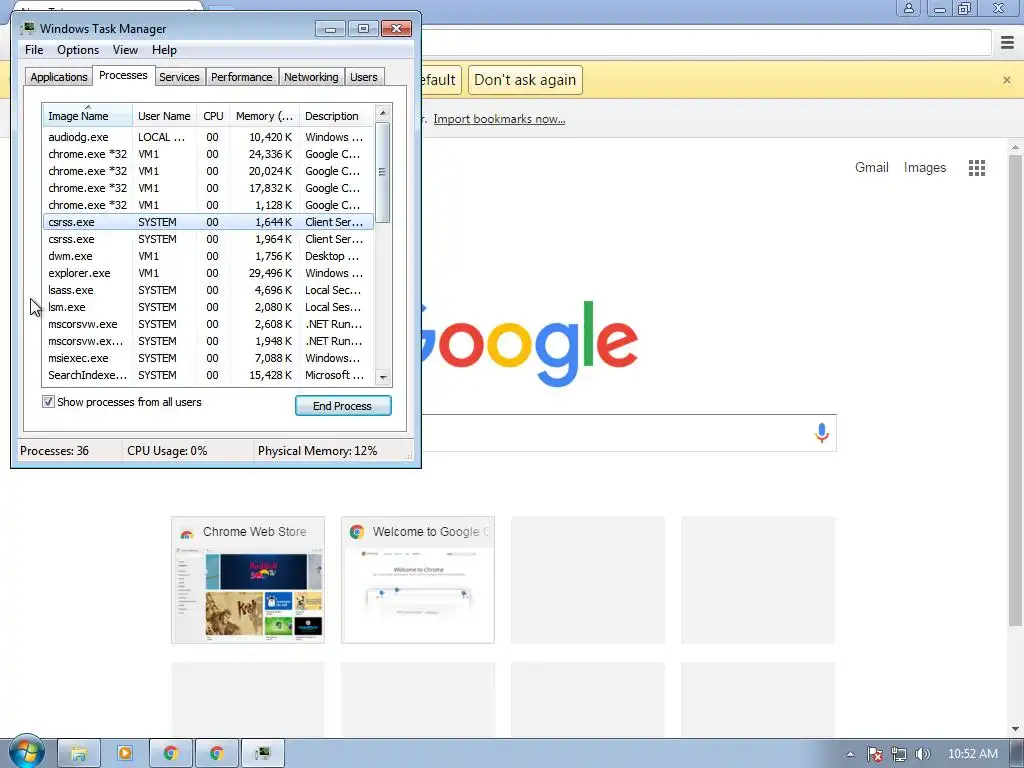
Task: Select mscorsvw.exe row using 2,608 K
Action: [x=208, y=324]
